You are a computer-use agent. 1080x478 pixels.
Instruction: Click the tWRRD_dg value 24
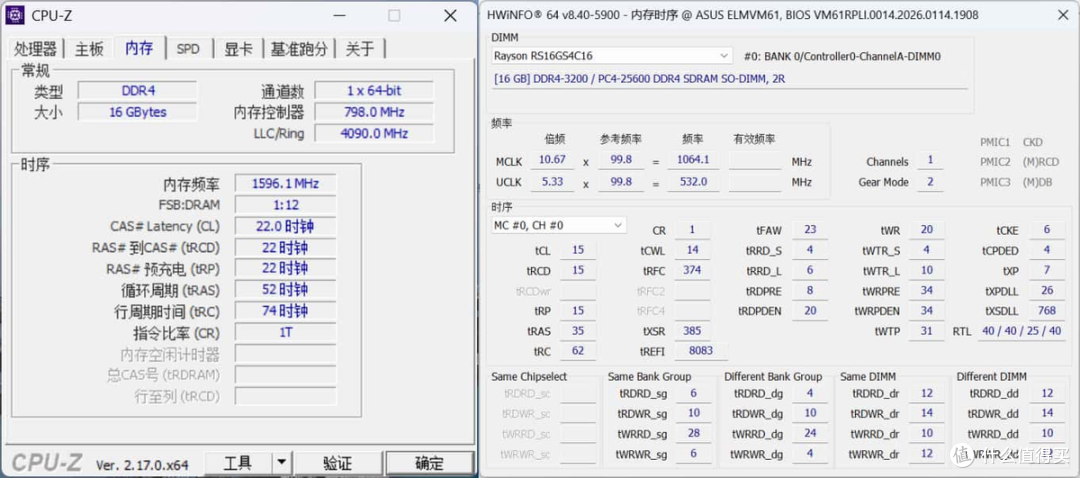click(x=810, y=433)
